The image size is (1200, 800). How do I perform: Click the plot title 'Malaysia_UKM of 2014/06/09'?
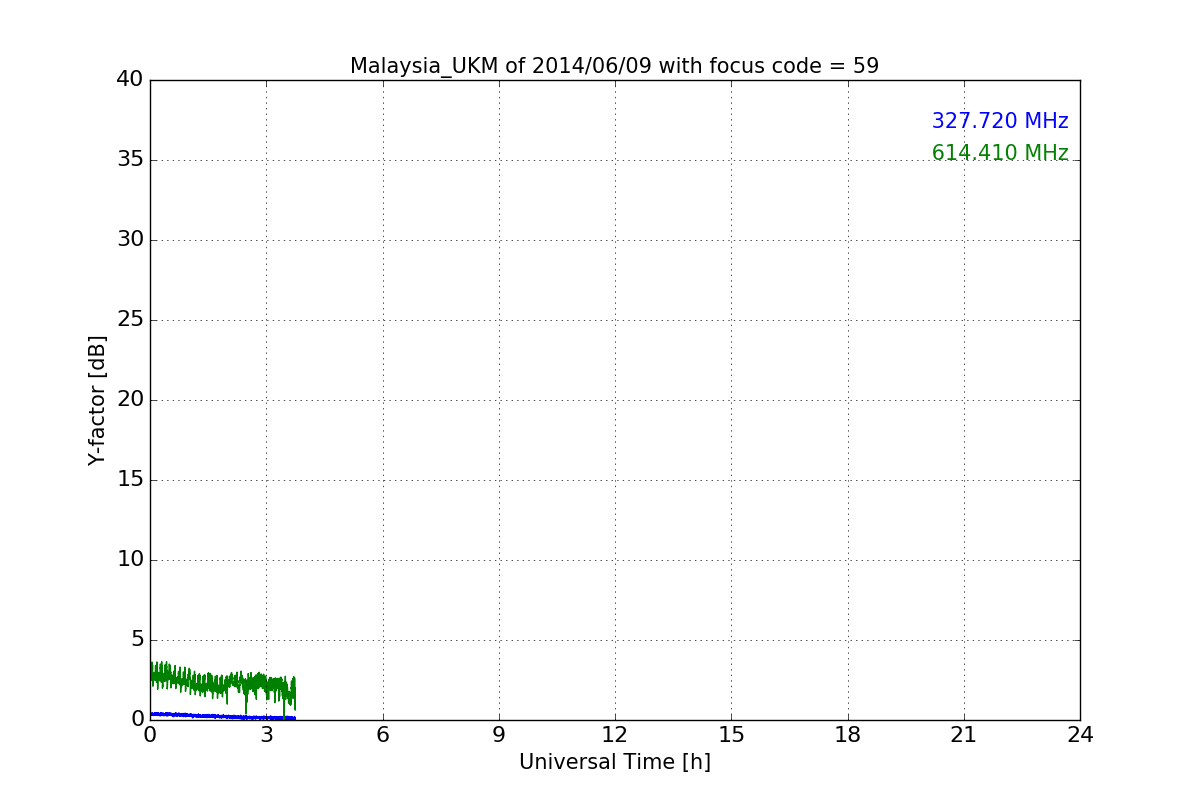[x=614, y=66]
